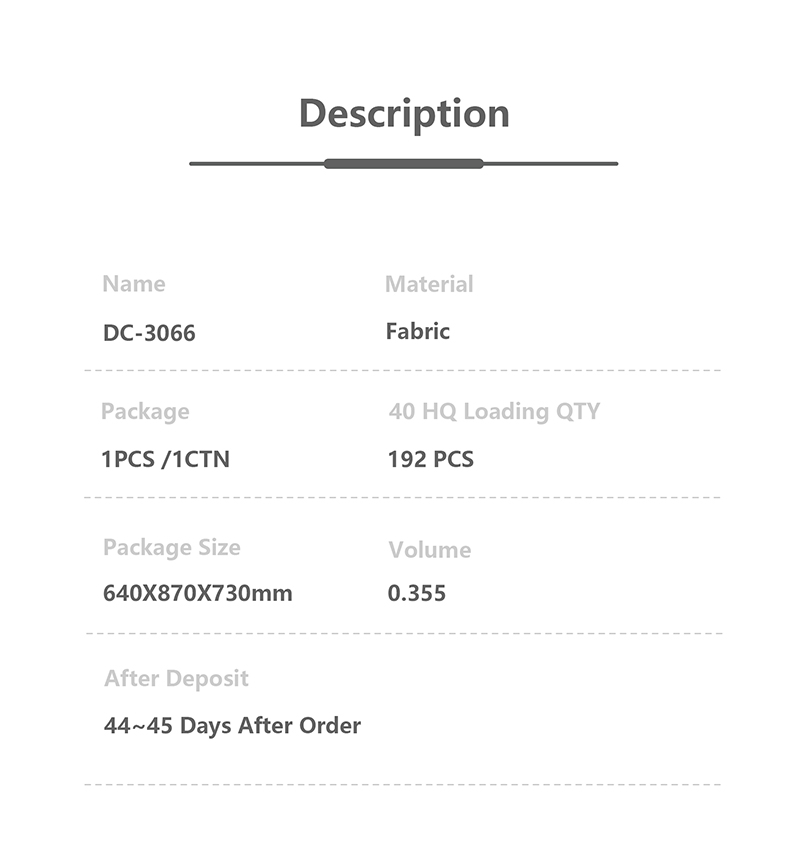Click the Description heading
This screenshot has height=860, width=800.
[404, 113]
